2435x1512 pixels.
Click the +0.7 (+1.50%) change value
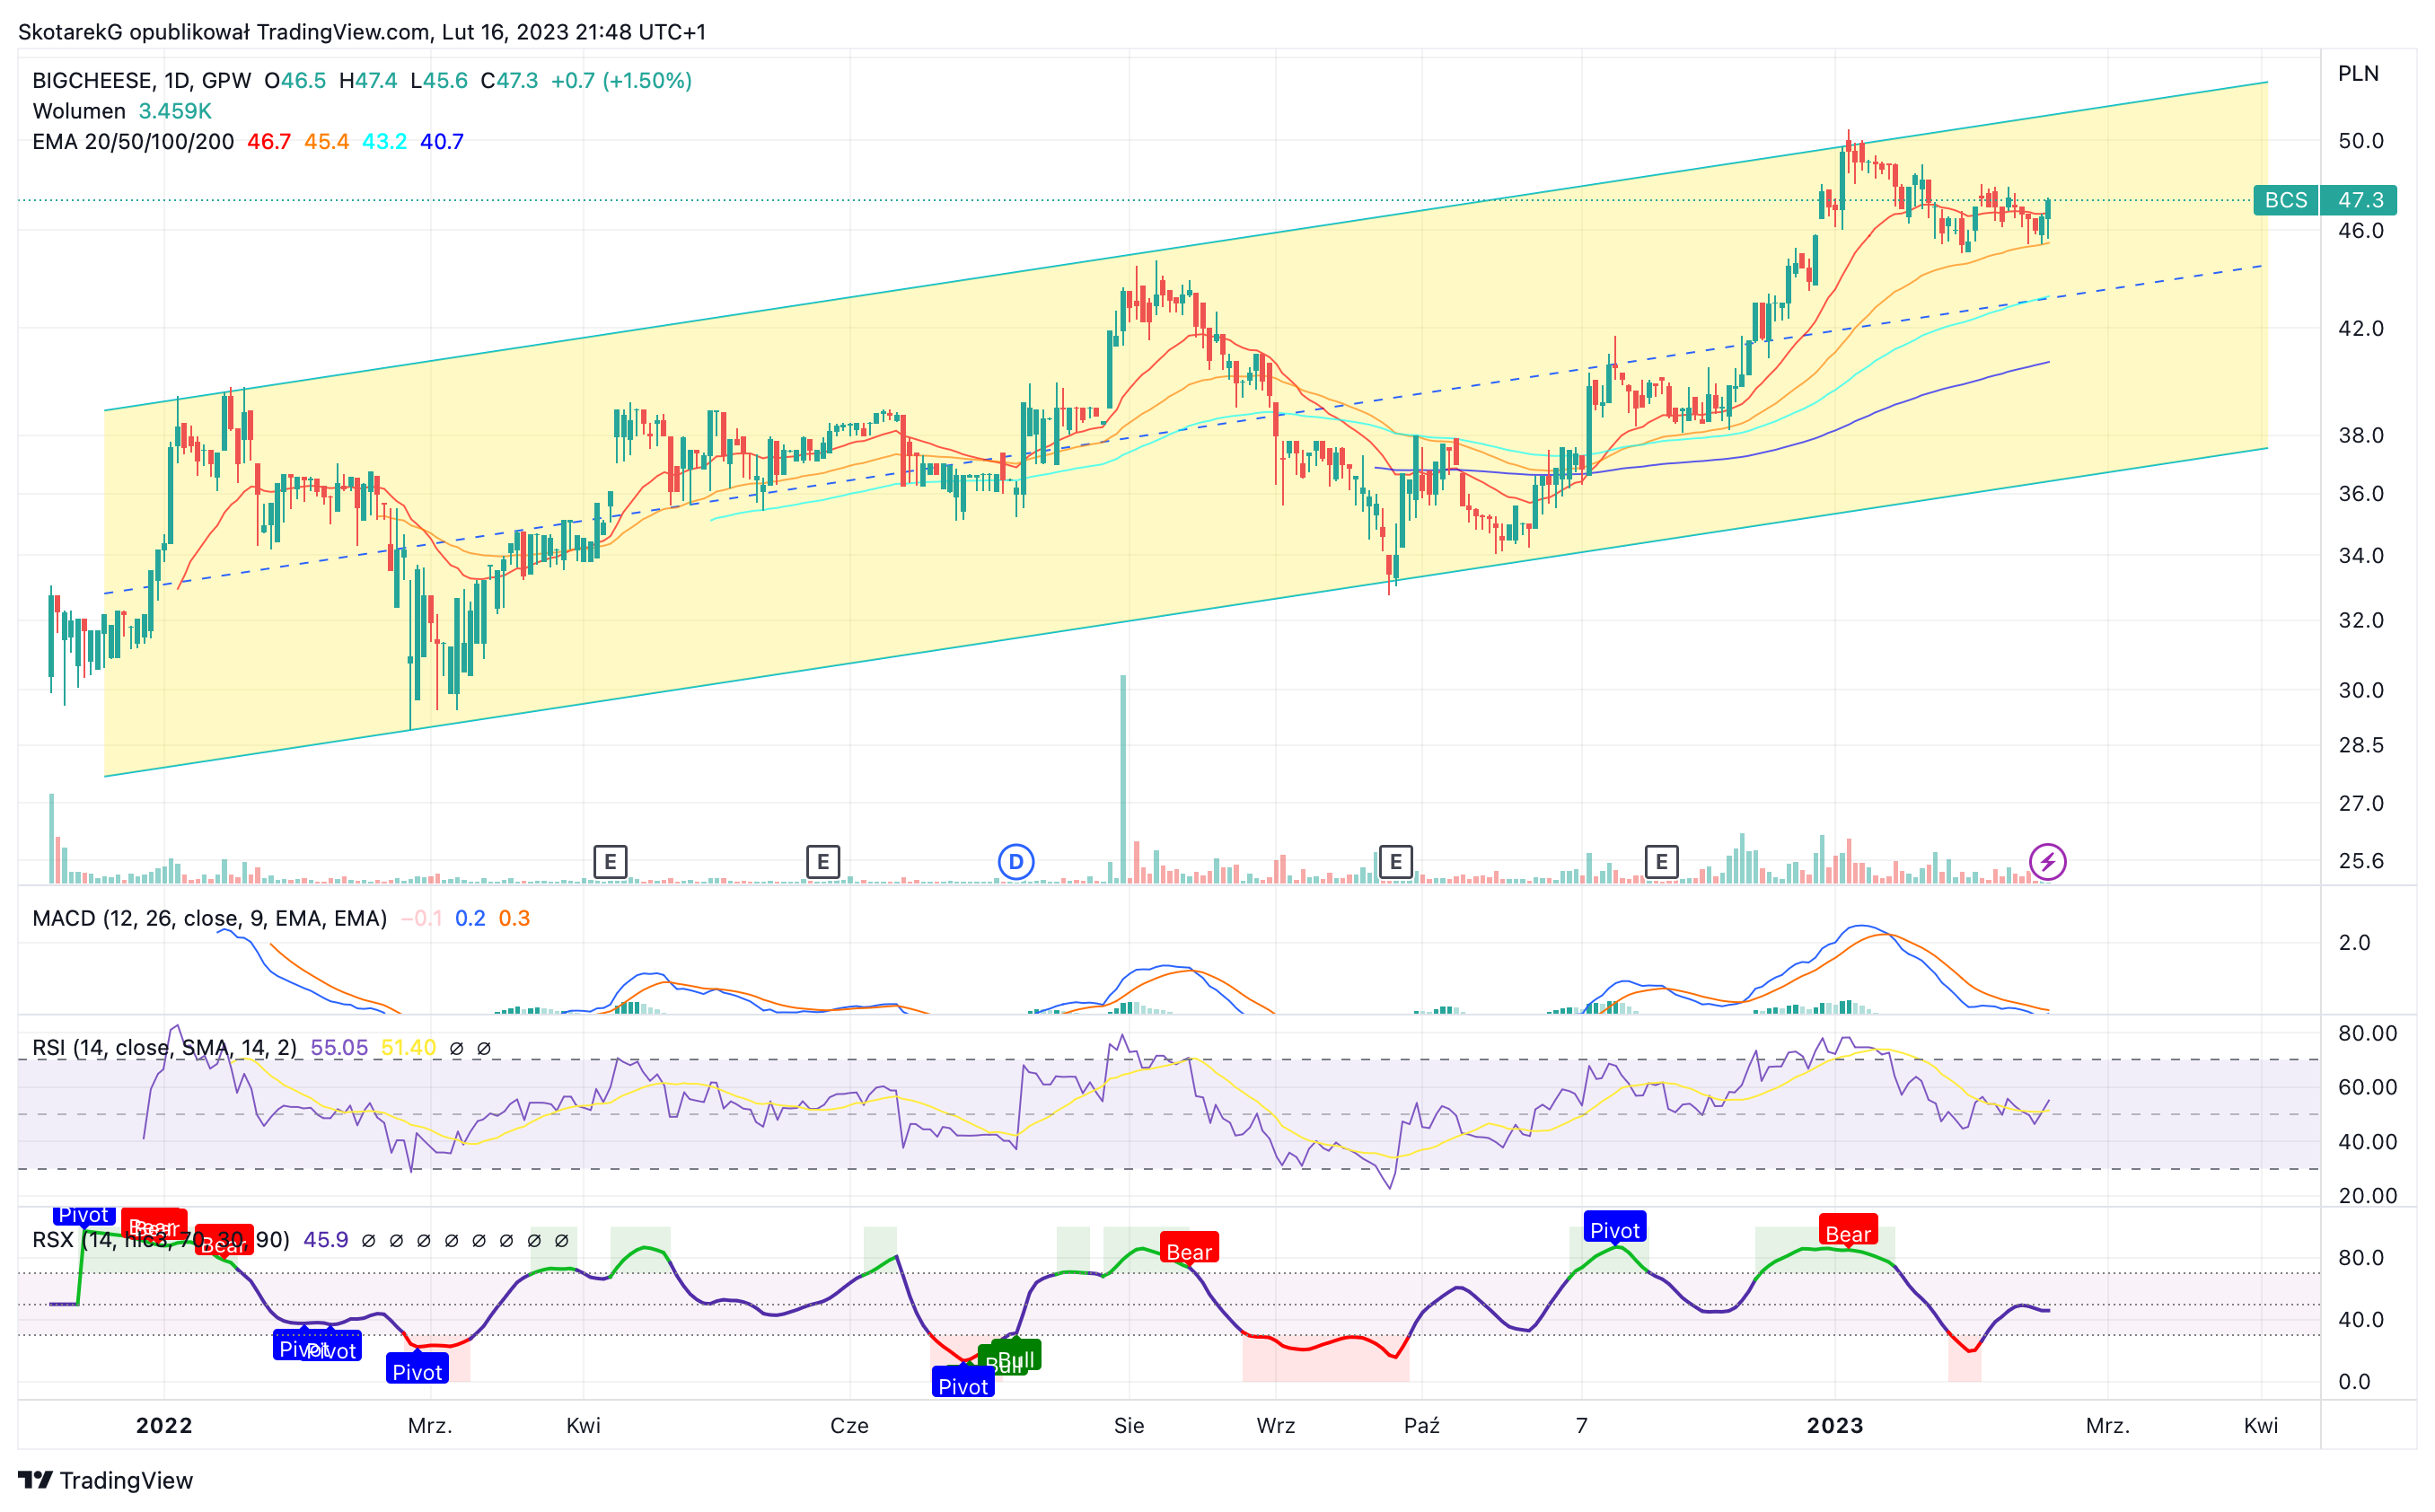(x=621, y=80)
